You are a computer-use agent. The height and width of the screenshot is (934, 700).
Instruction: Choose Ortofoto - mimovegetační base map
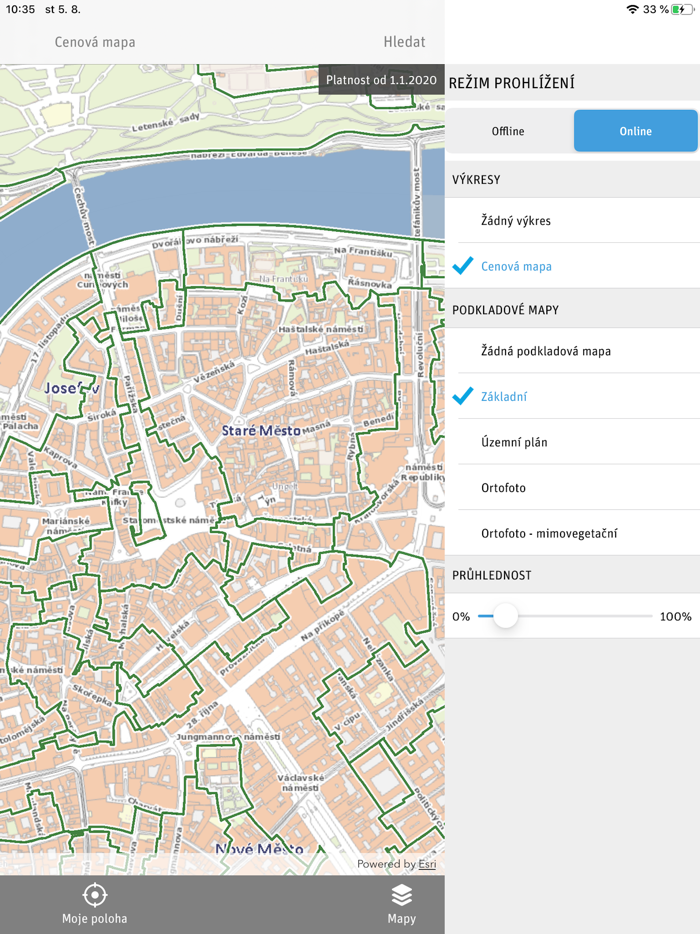pos(573,533)
